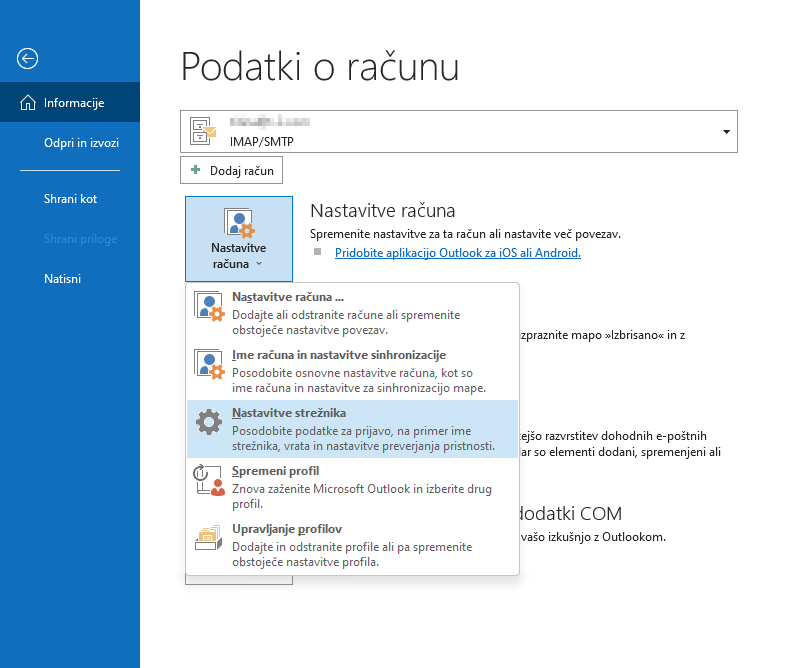
Task: Choose Nastavitve računa ... menu entry
Action: (288, 297)
